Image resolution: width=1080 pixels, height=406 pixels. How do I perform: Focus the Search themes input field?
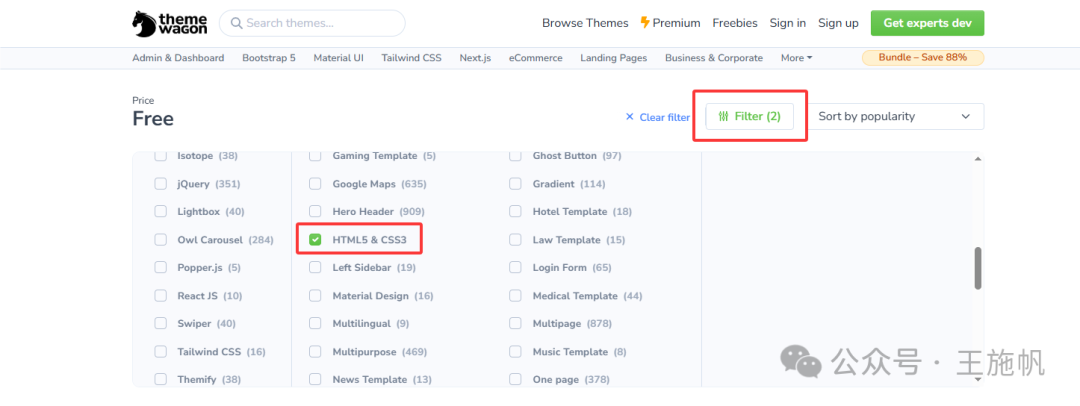tap(312, 23)
